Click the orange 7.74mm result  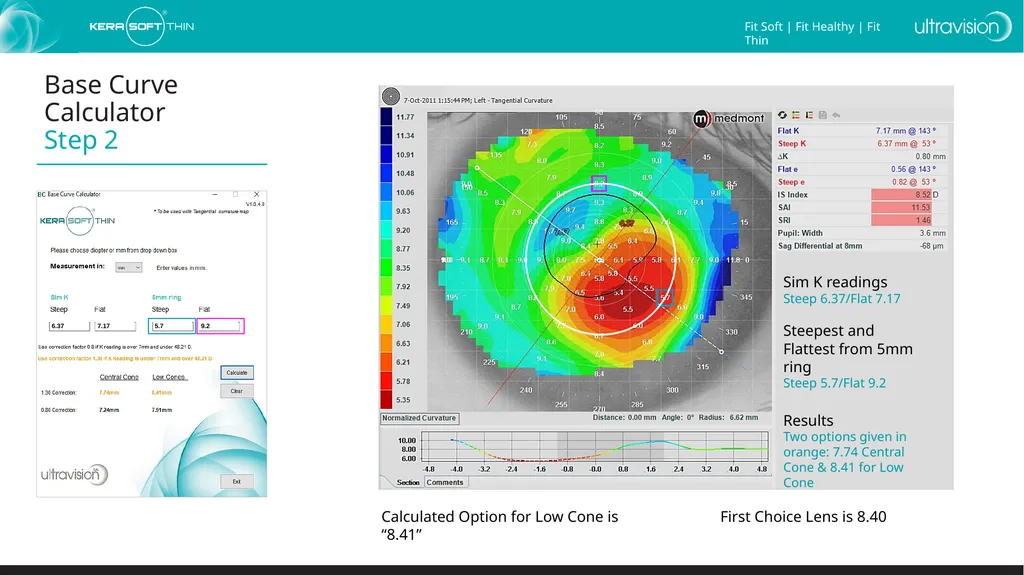[109, 393]
